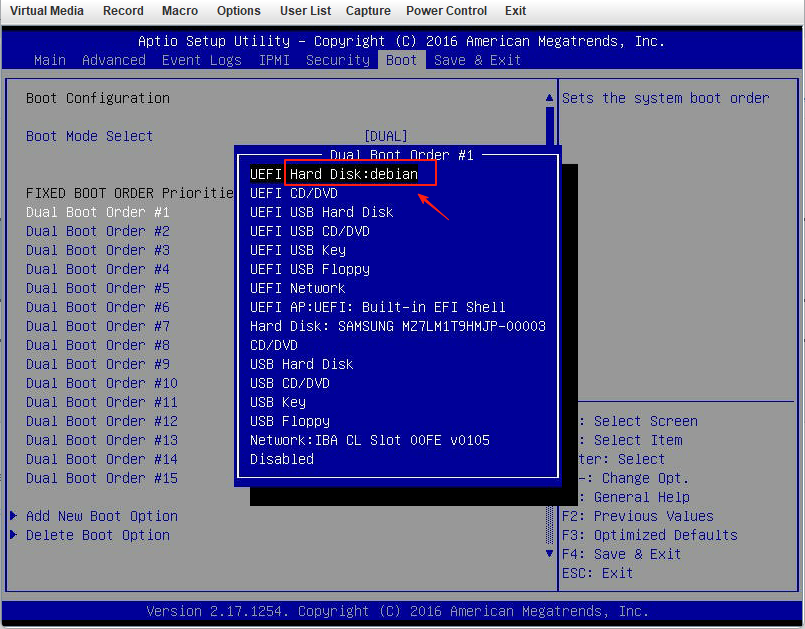This screenshot has width=805, height=629.
Task: Choose UEFI CD/DVD in popup
Action: 294,193
